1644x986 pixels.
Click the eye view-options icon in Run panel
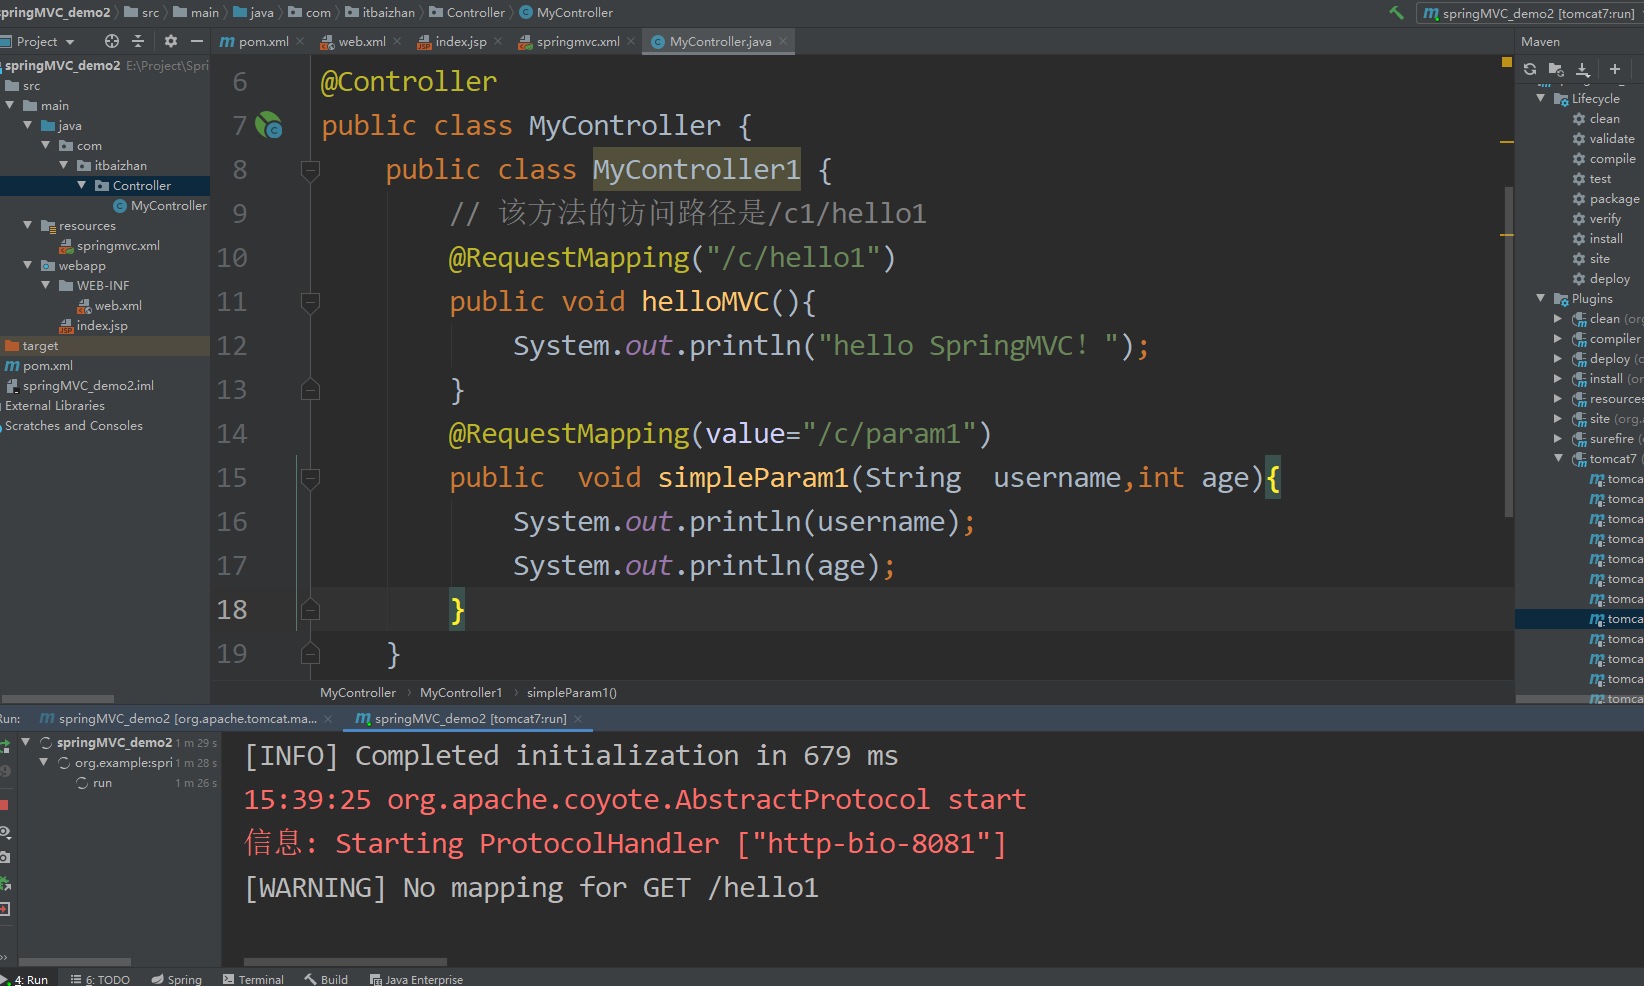click(x=4, y=832)
